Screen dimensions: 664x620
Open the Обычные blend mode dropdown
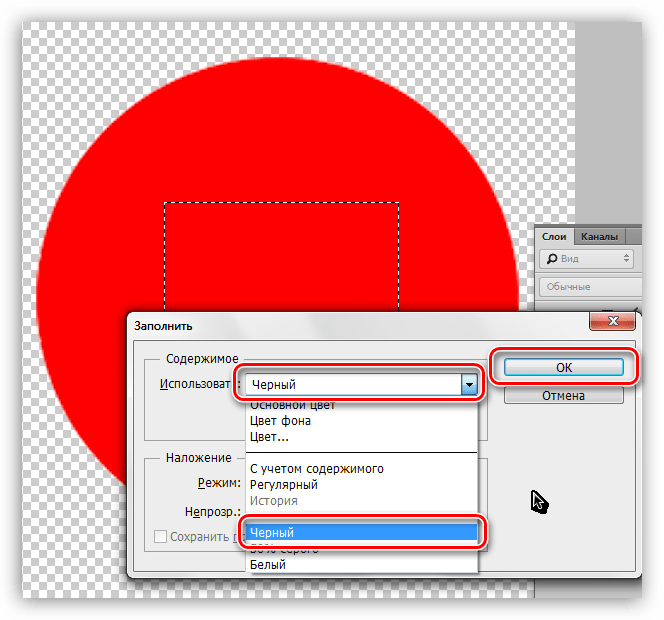[x=590, y=287]
